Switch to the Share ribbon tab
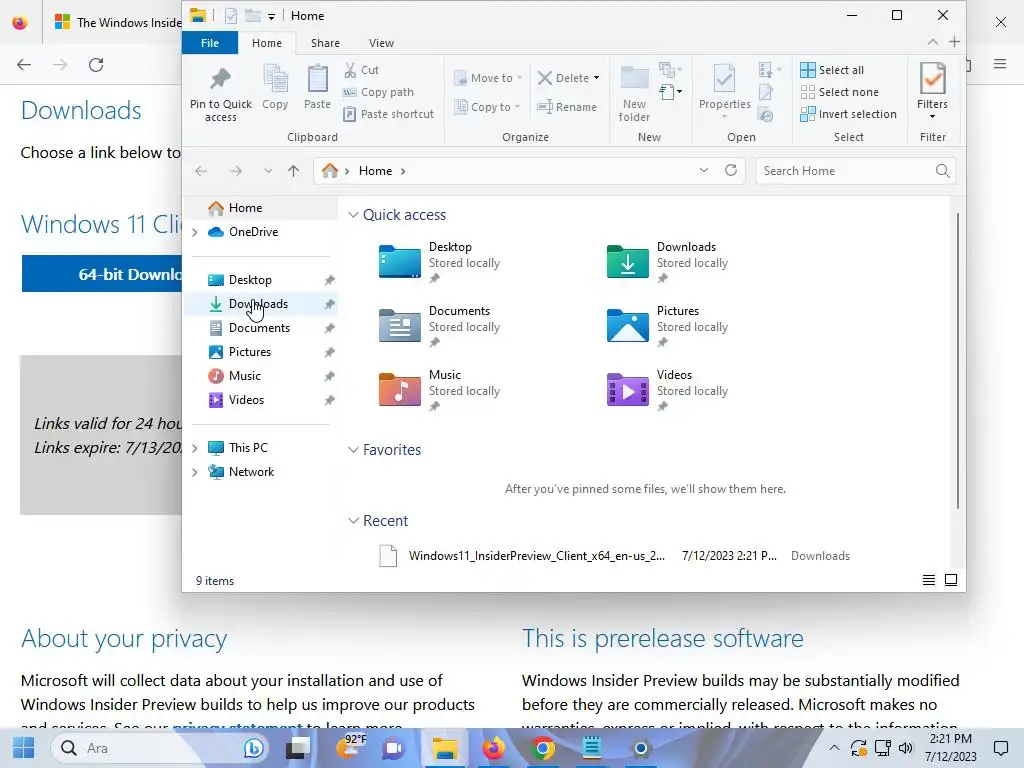Viewport: 1024px width, 768px height. (325, 43)
